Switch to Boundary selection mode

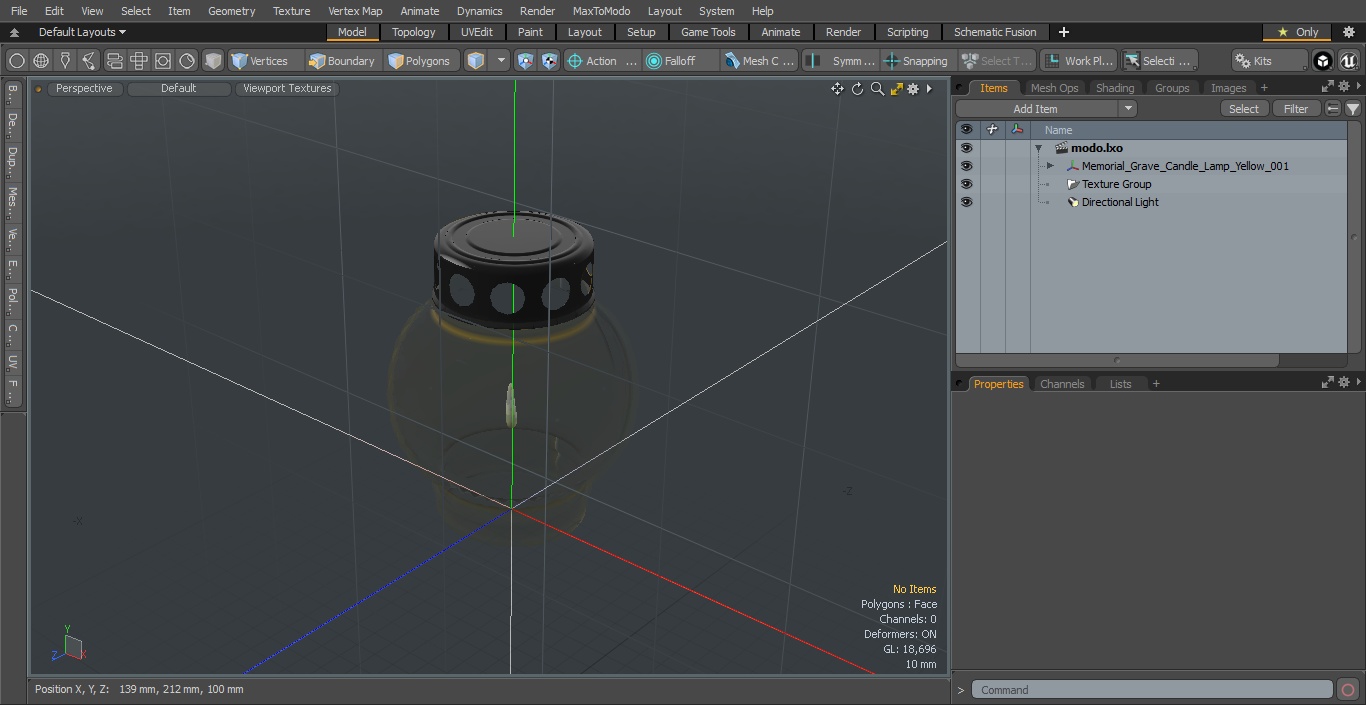coord(343,61)
